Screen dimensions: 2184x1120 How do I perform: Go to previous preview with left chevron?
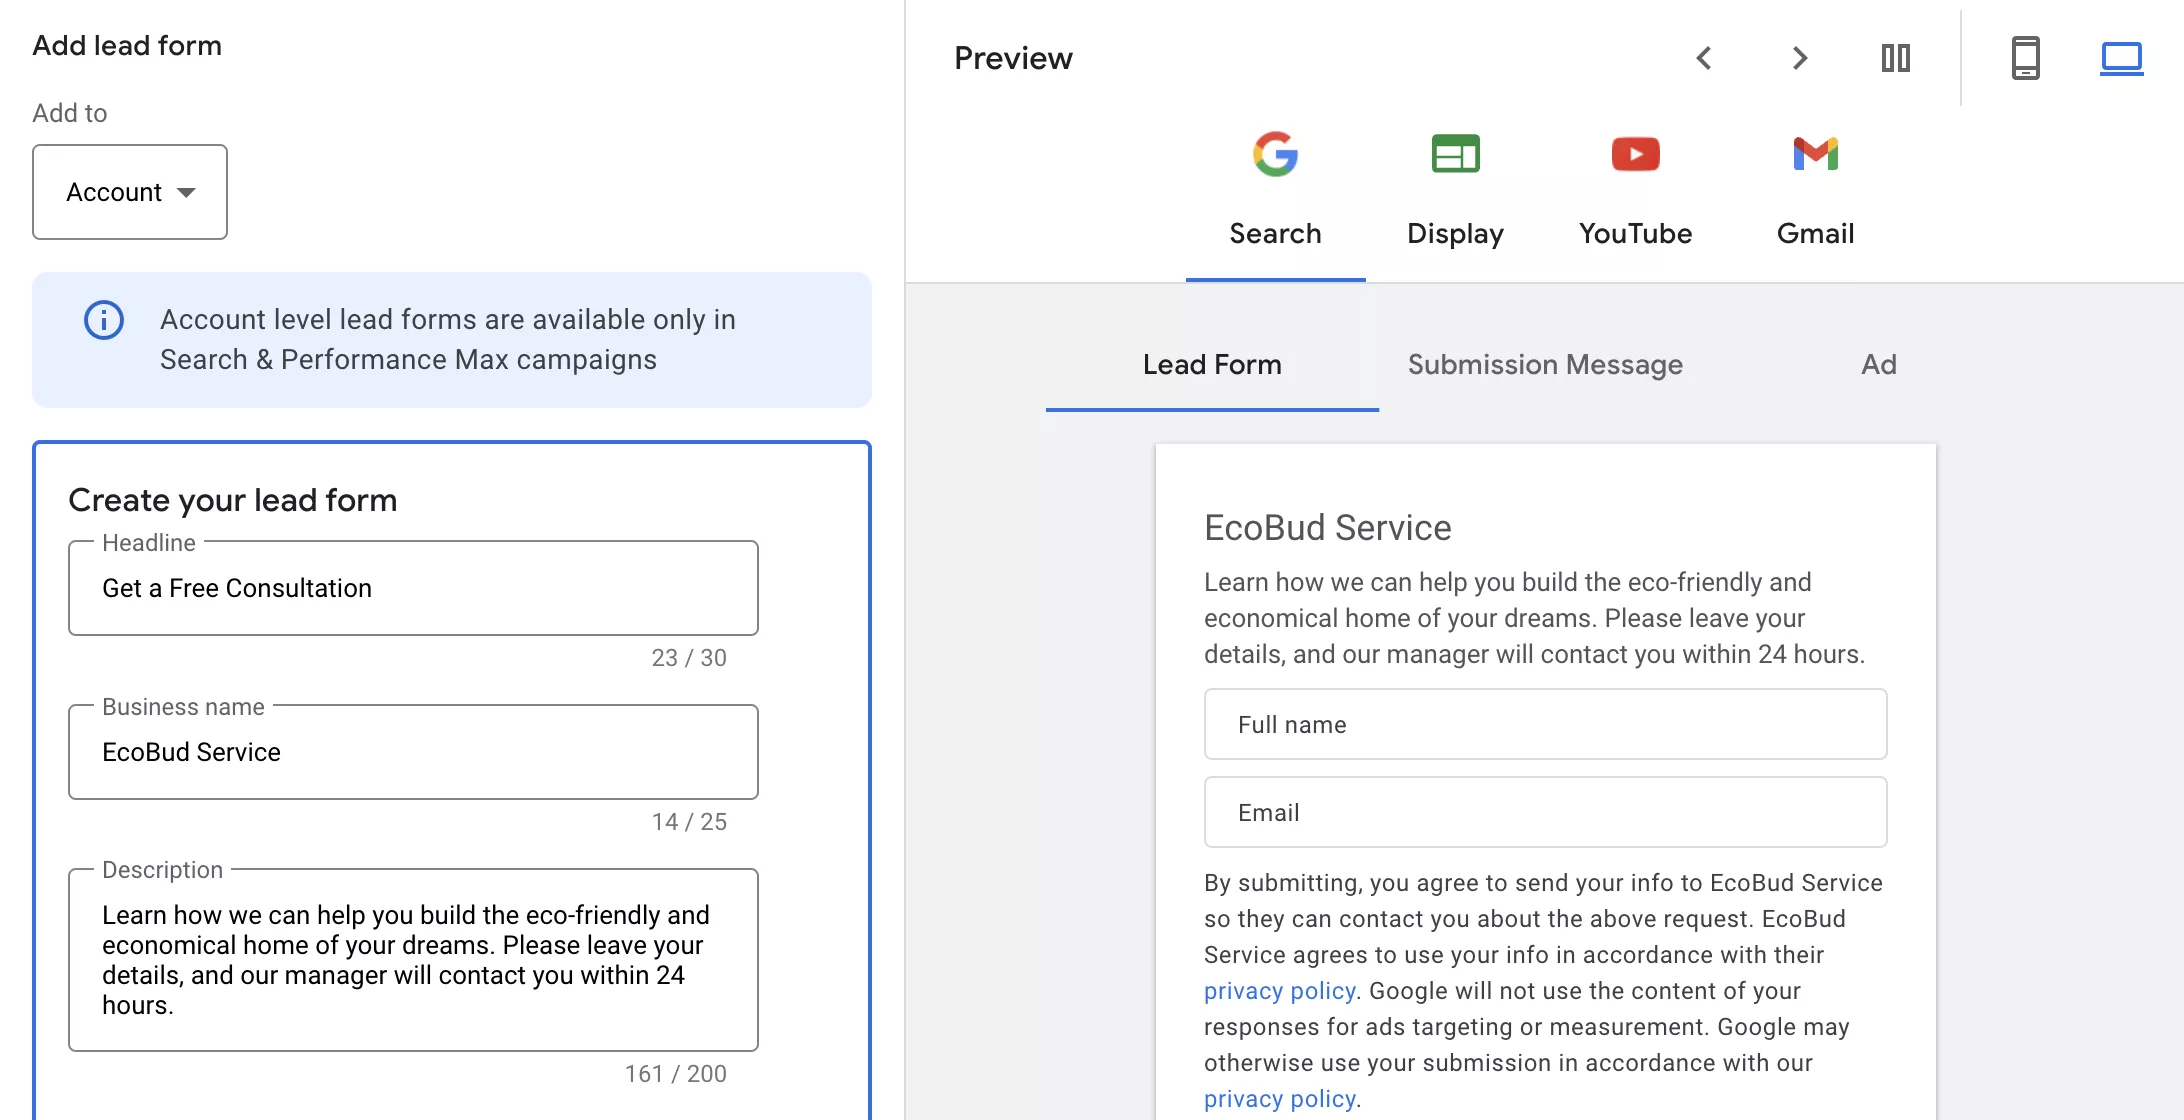[1704, 58]
